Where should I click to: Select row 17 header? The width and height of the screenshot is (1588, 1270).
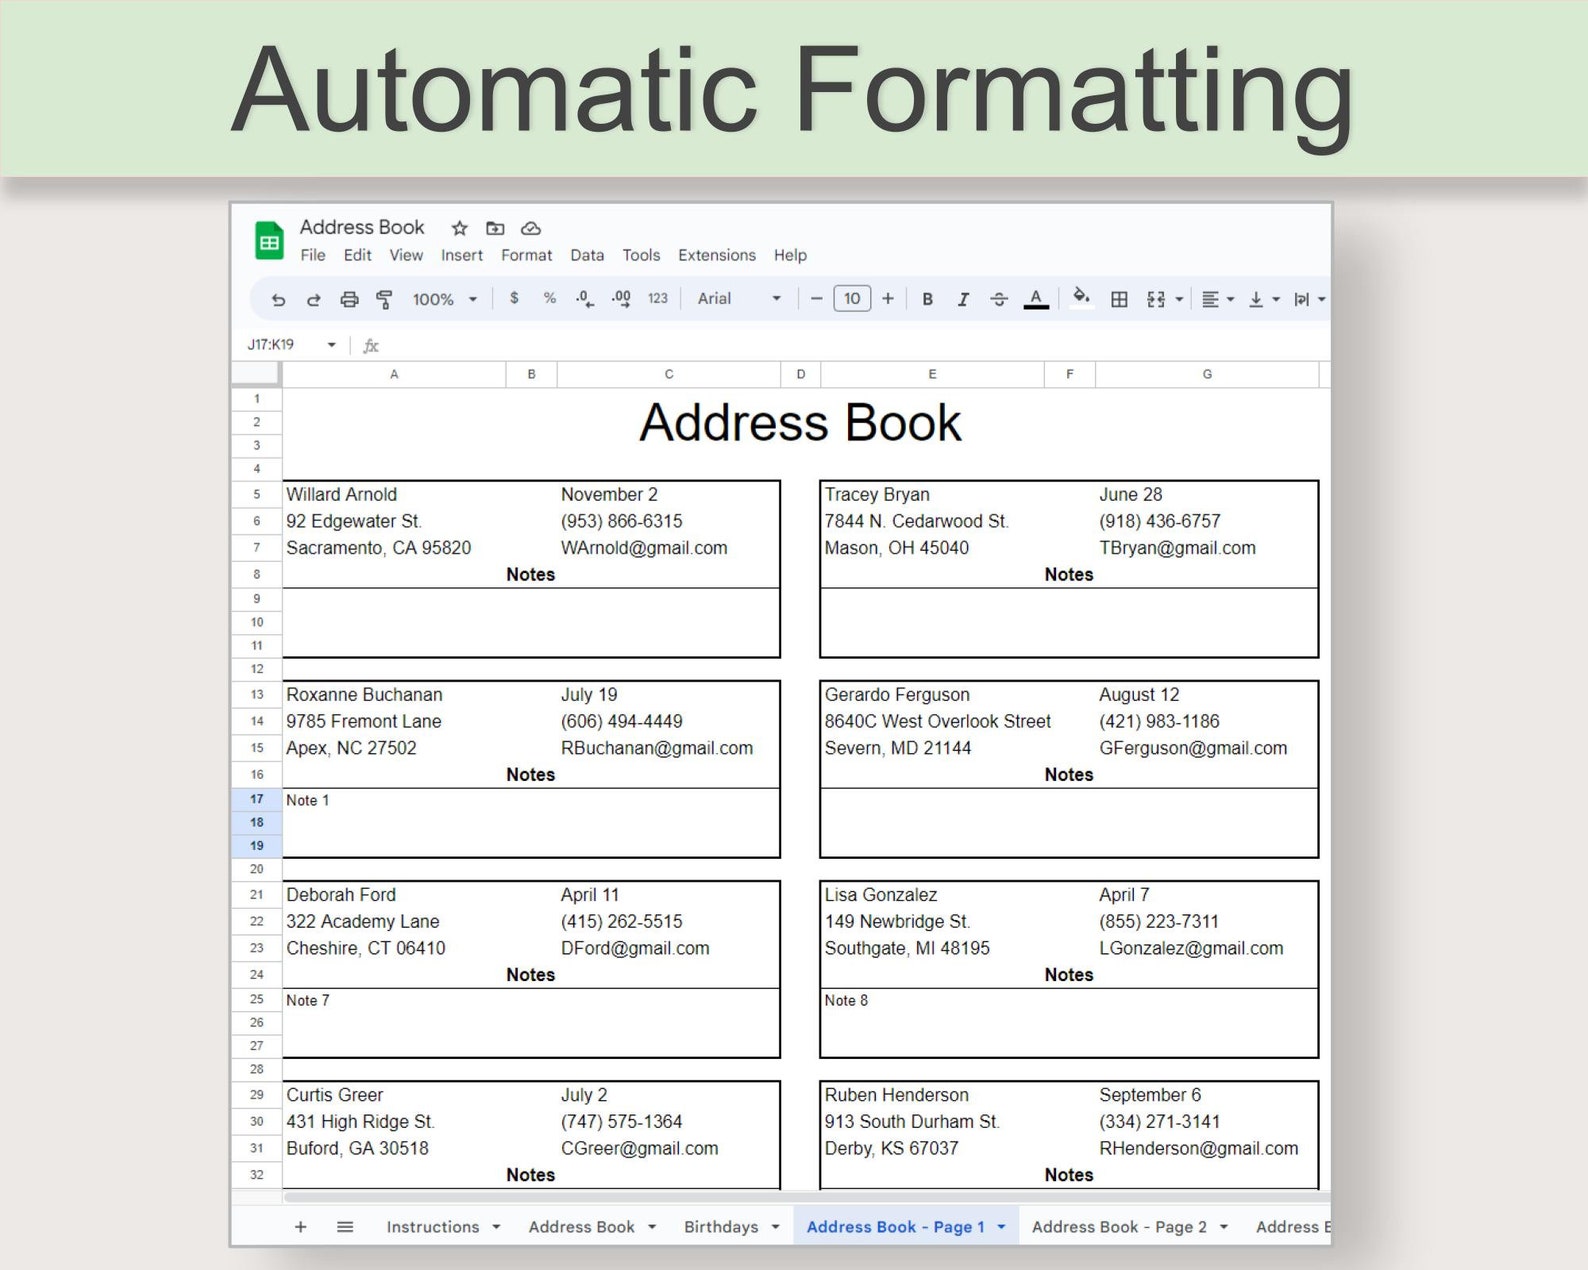click(257, 799)
